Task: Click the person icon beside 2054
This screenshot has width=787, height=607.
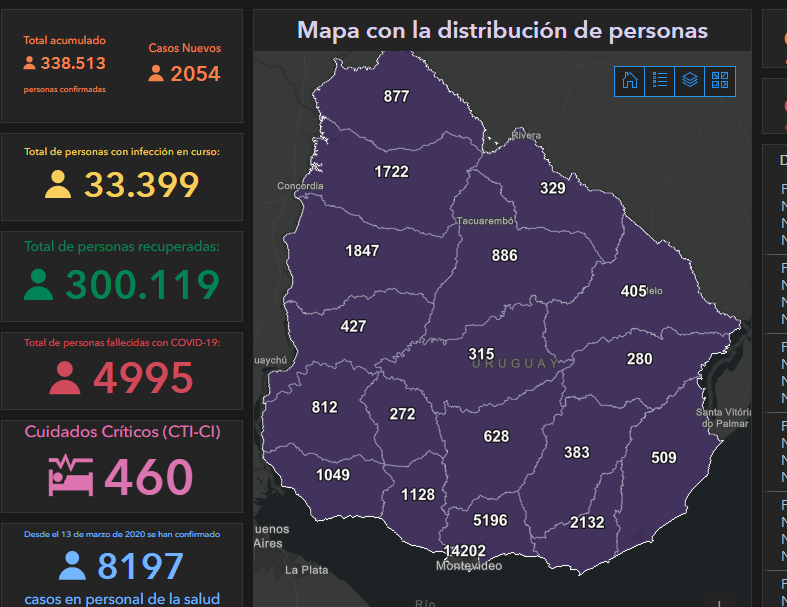Action: (156, 73)
